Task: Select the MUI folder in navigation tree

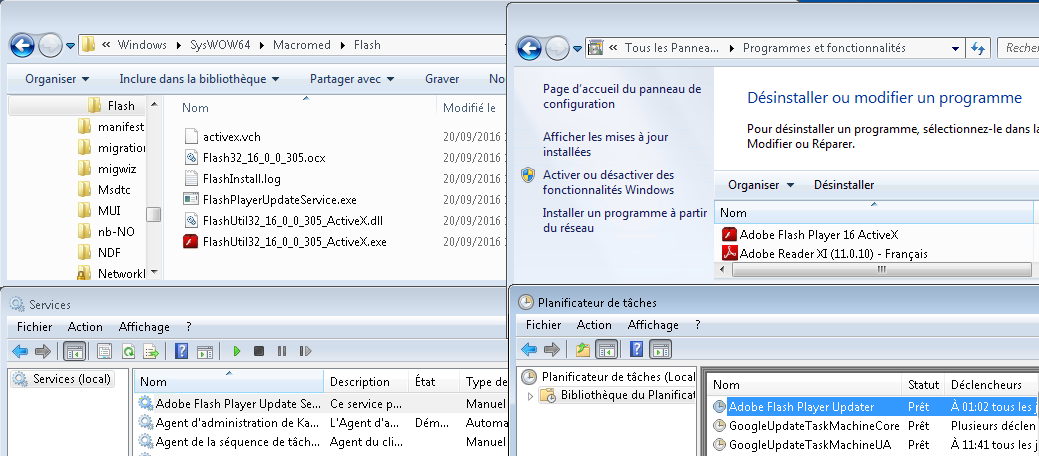Action: click(x=99, y=211)
